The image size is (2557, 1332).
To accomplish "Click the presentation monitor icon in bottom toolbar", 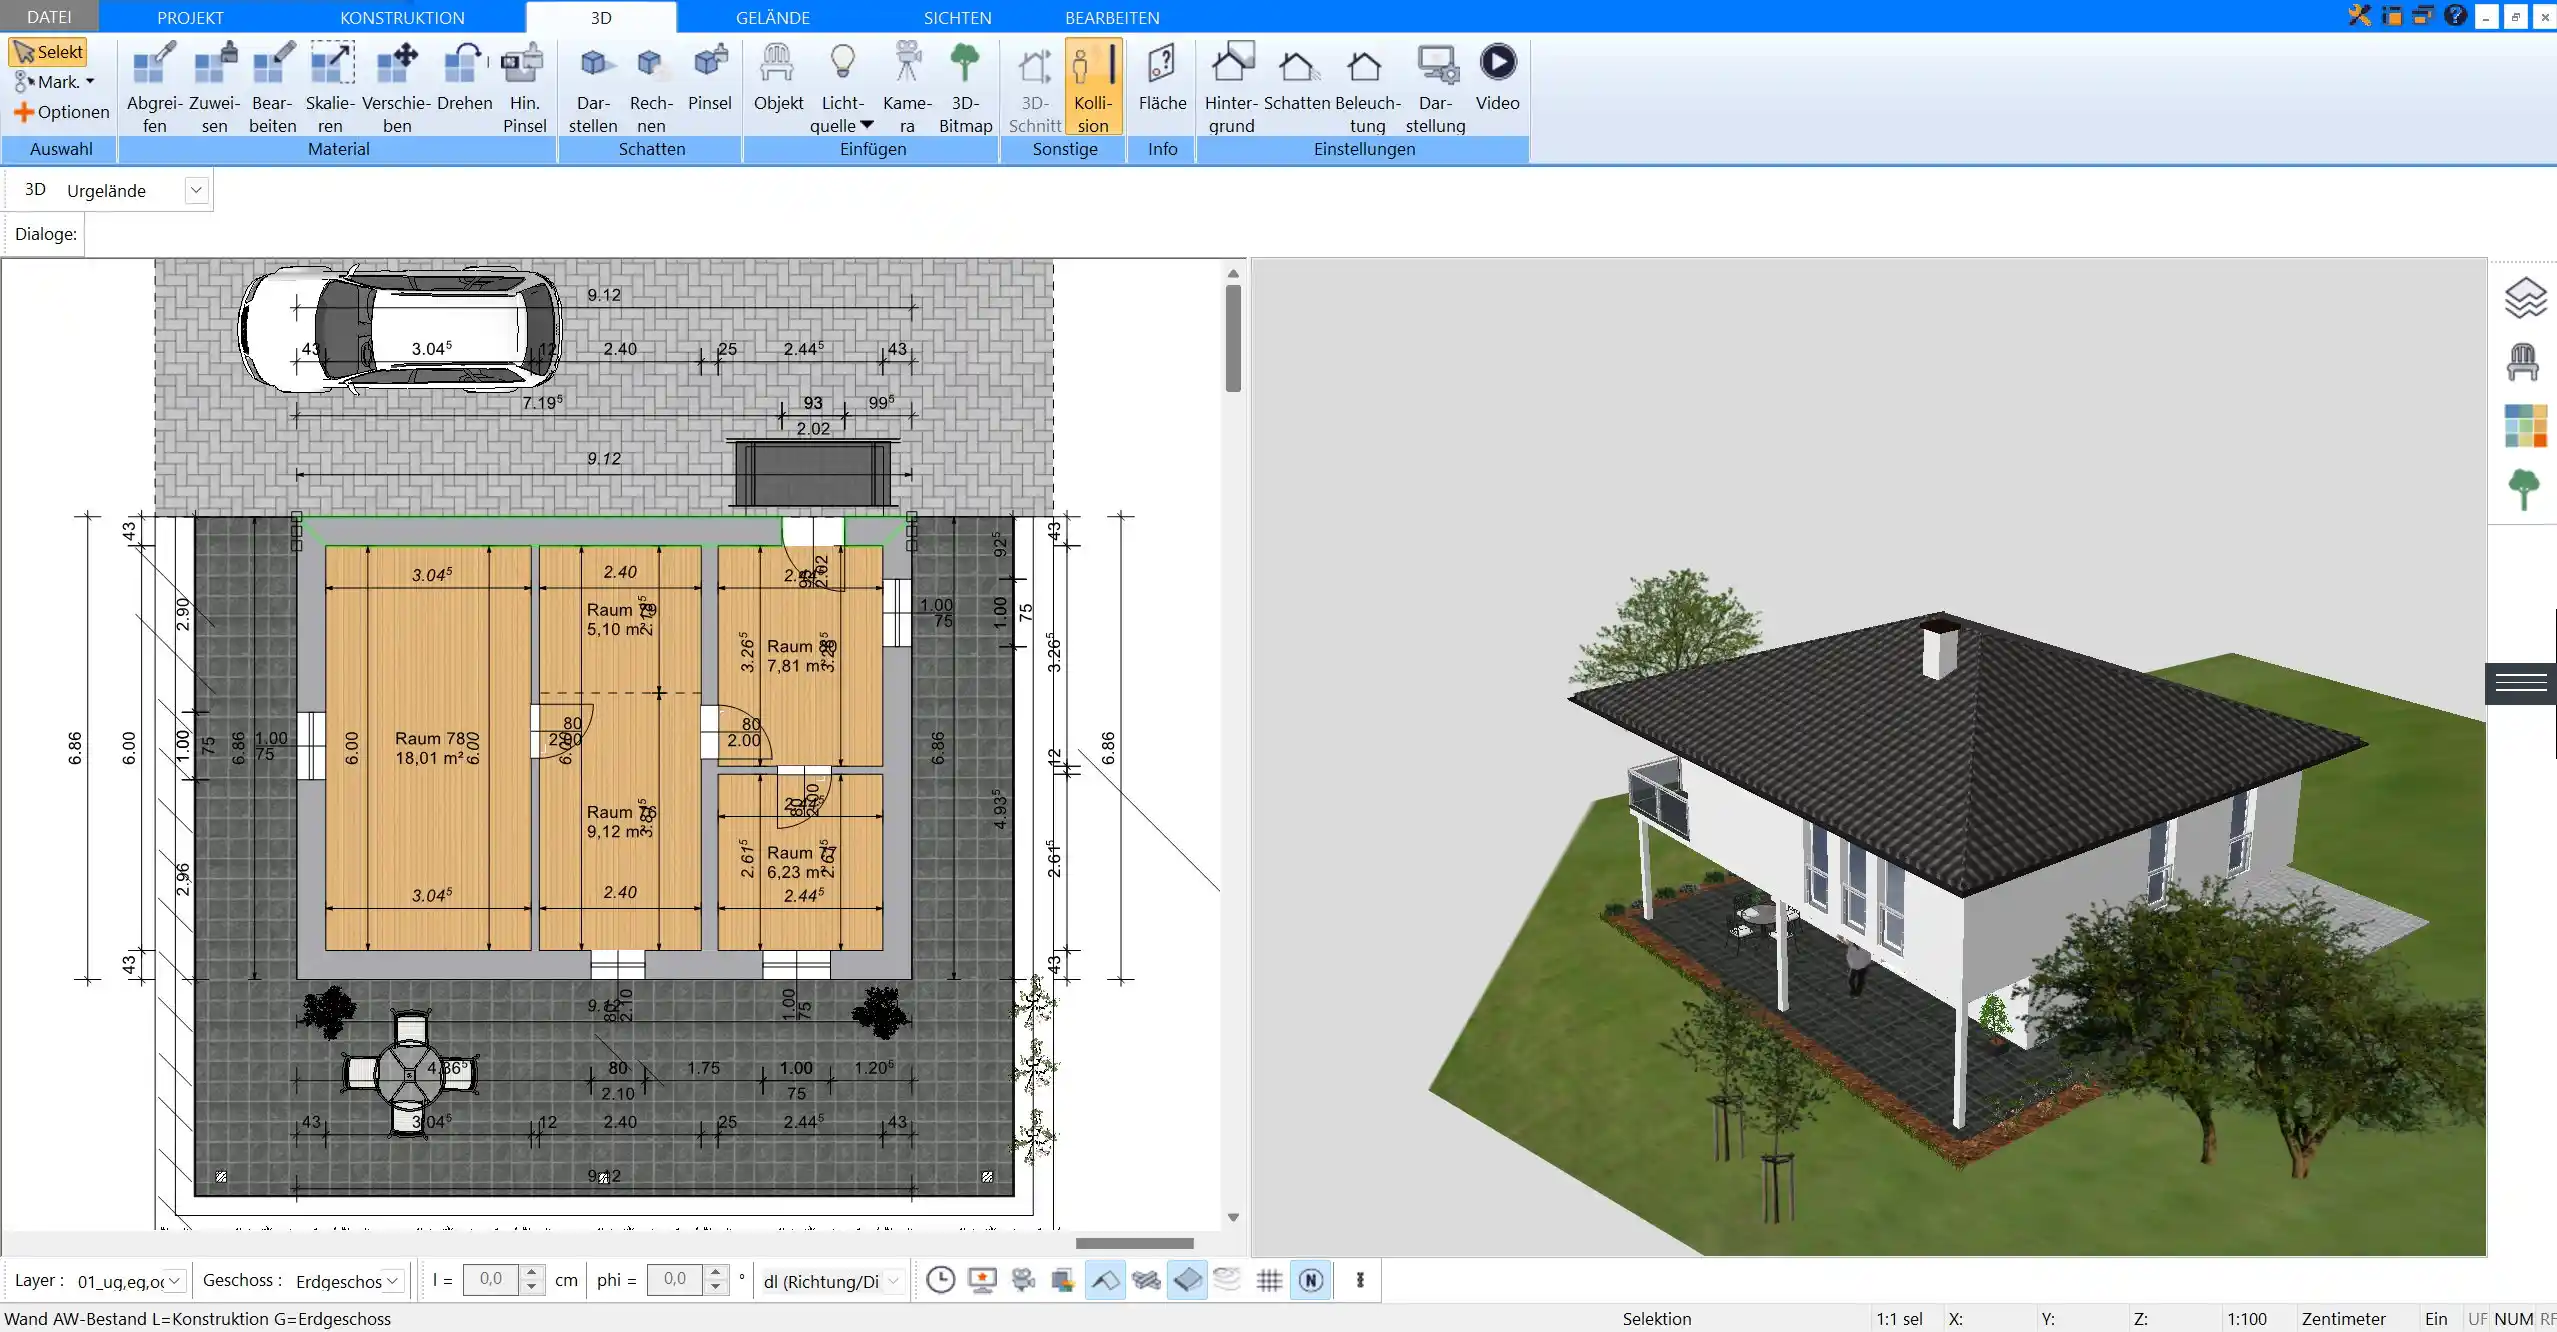I will (x=982, y=1280).
